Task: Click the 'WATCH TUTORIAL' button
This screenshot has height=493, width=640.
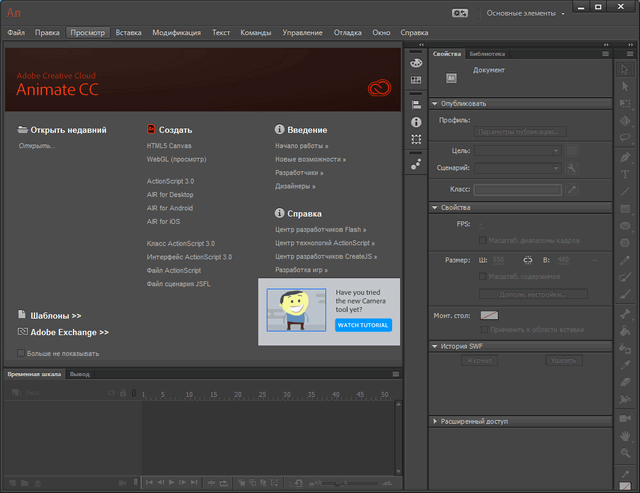Action: click(x=364, y=325)
